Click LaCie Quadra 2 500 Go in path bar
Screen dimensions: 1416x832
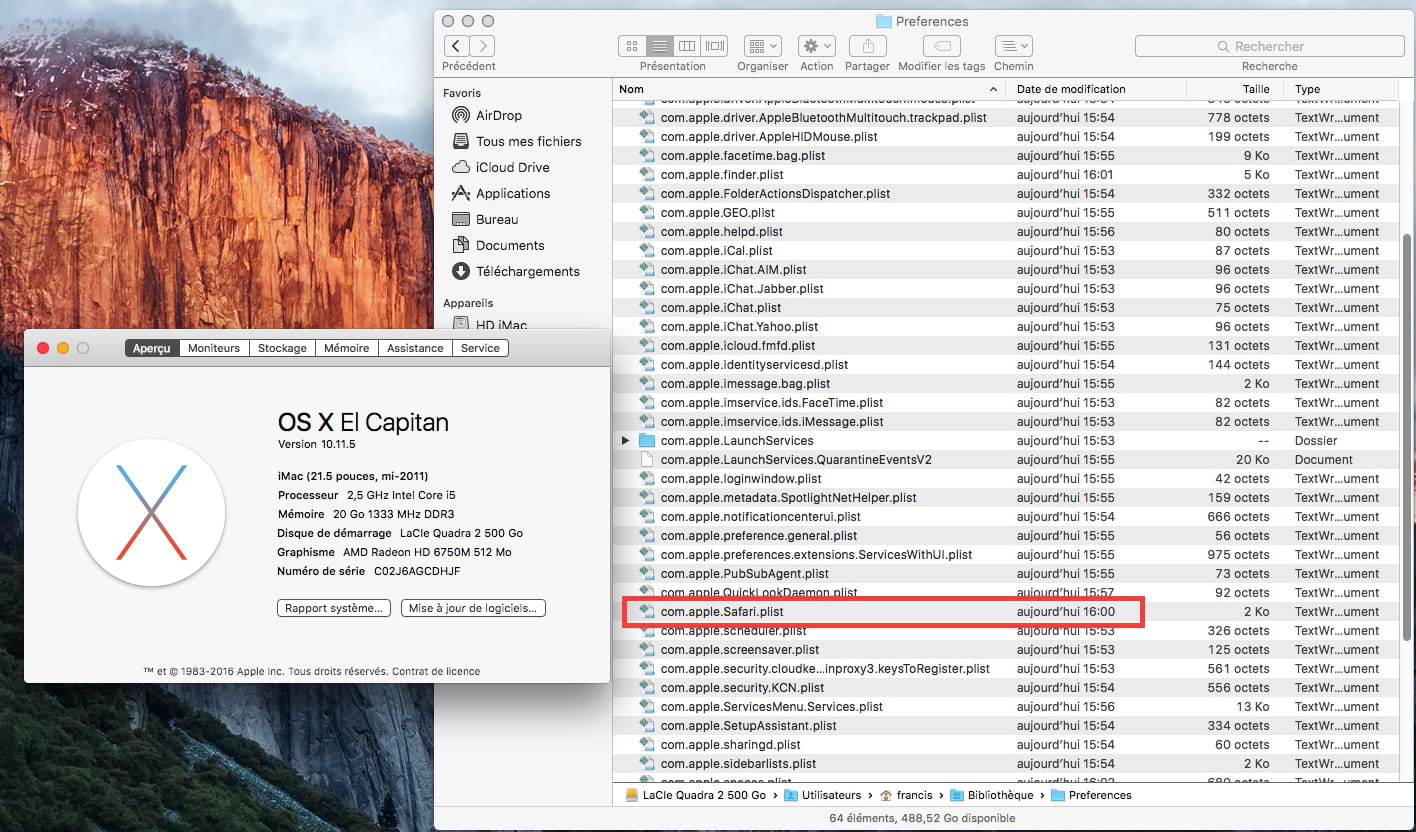[x=695, y=795]
